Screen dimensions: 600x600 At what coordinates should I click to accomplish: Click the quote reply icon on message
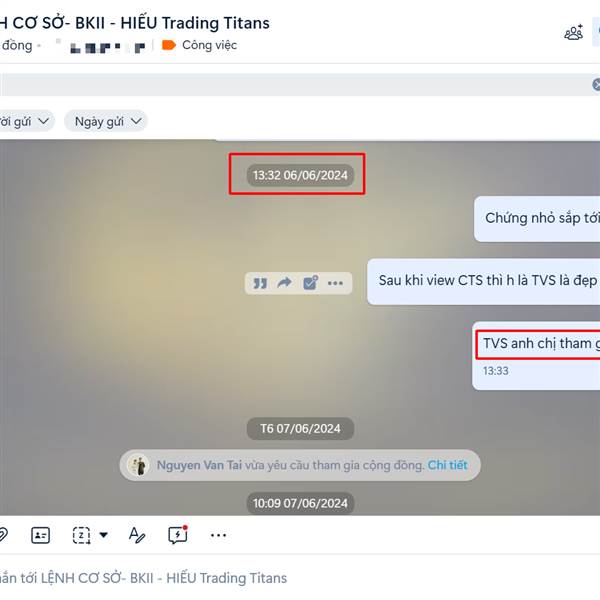click(260, 283)
